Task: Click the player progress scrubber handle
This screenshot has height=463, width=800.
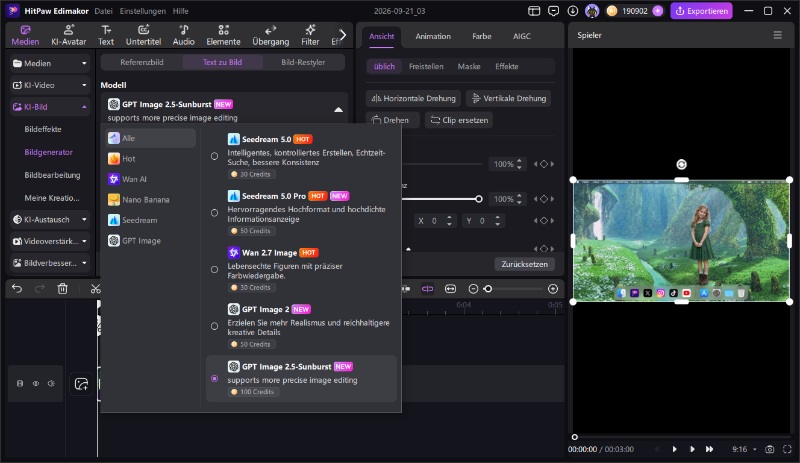Action: pos(574,437)
